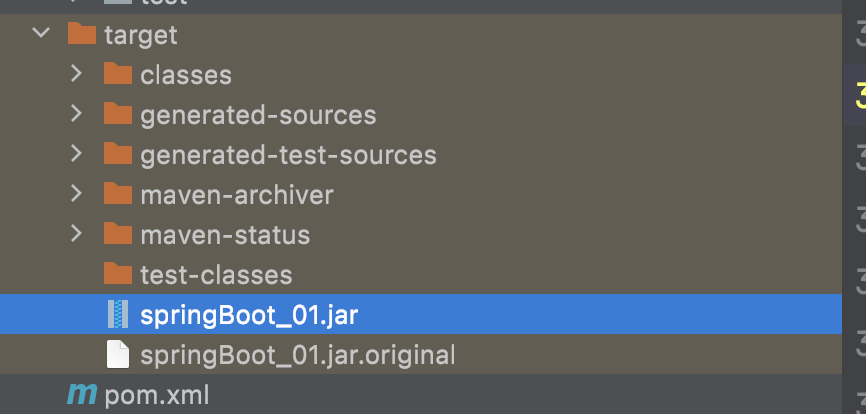
Task: Select the test-classes folder label
Action: 216,275
